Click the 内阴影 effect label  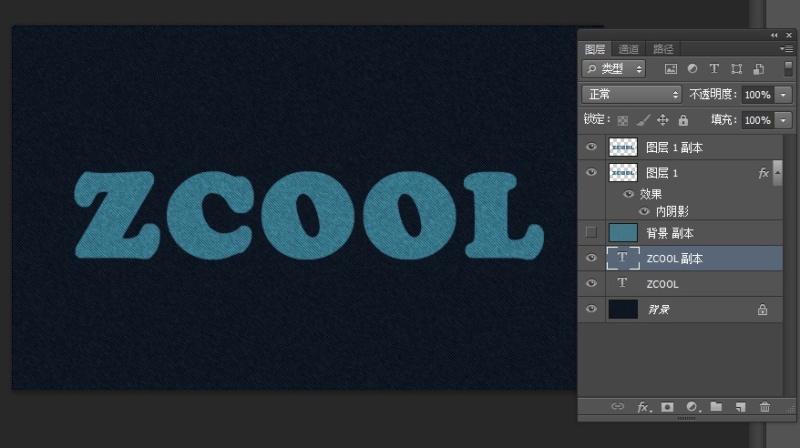[x=672, y=211]
